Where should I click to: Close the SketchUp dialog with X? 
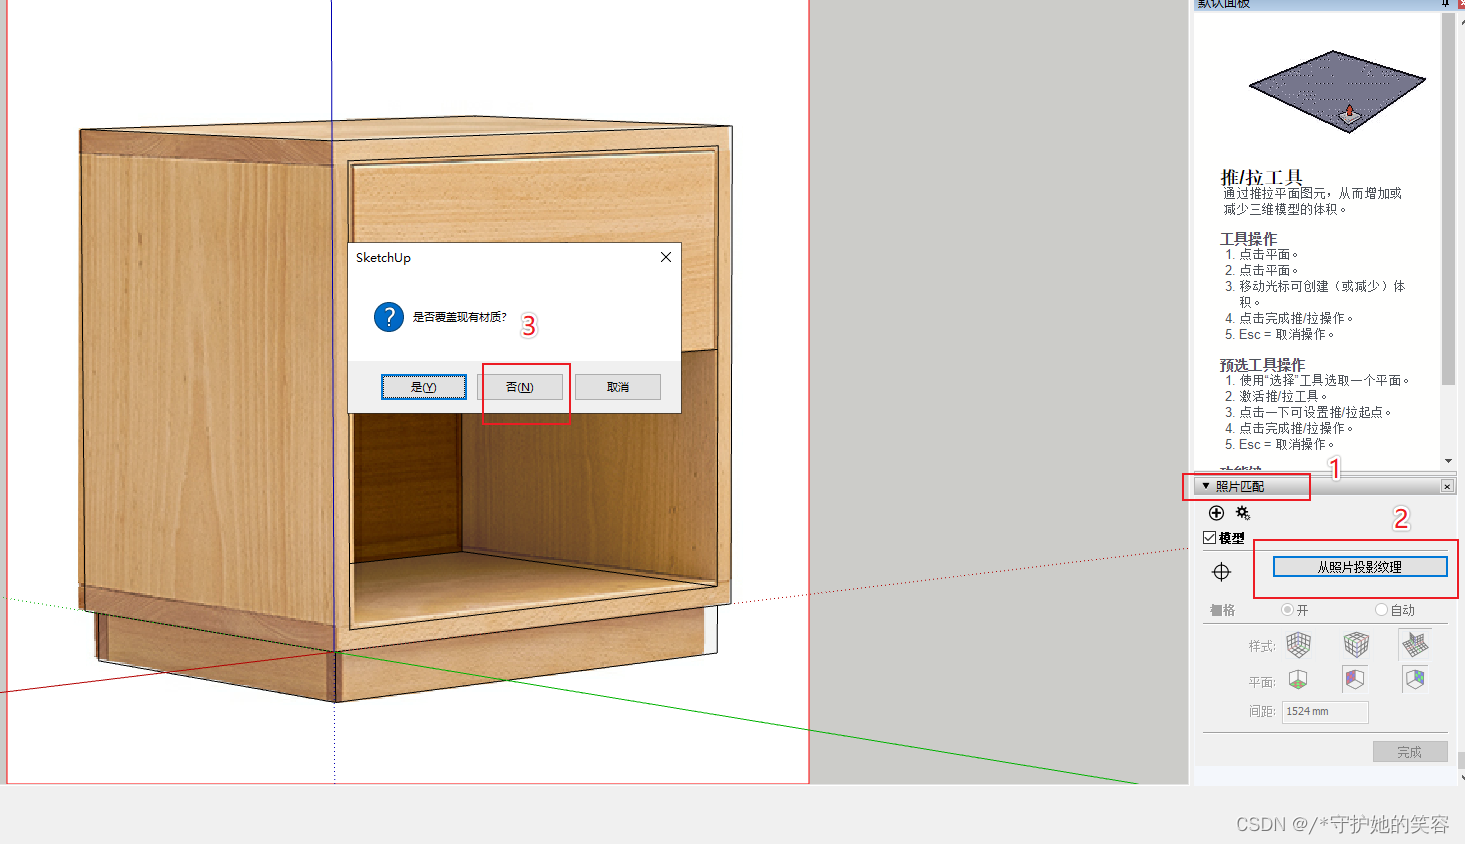pos(666,257)
